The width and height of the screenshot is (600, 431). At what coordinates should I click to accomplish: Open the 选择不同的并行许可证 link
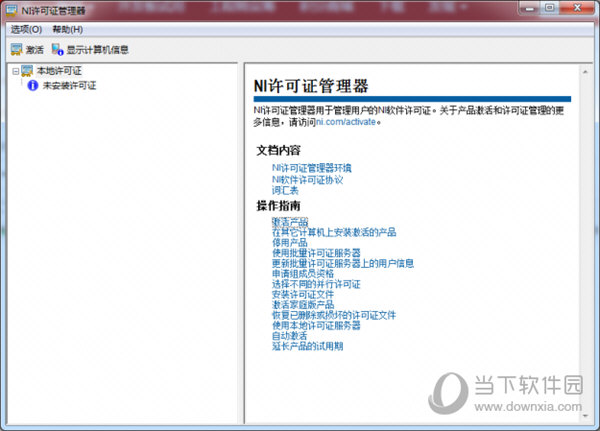click(316, 284)
